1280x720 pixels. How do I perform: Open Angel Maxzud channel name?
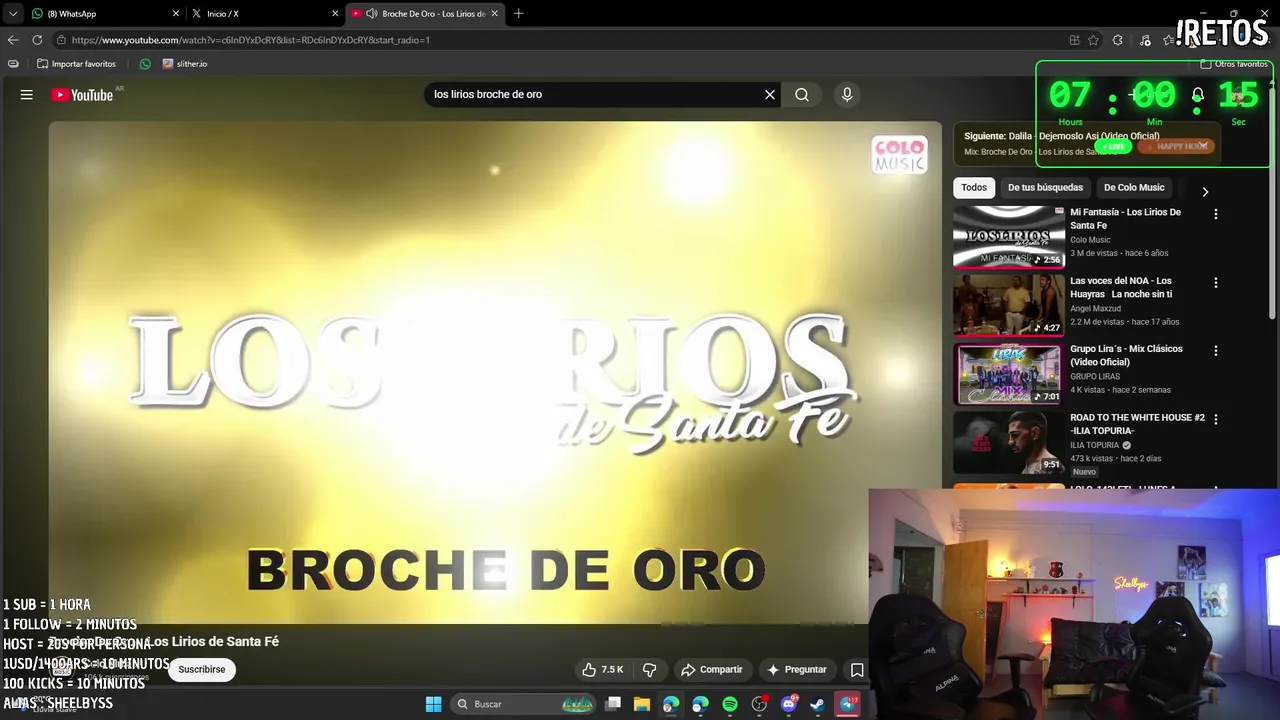point(1095,309)
